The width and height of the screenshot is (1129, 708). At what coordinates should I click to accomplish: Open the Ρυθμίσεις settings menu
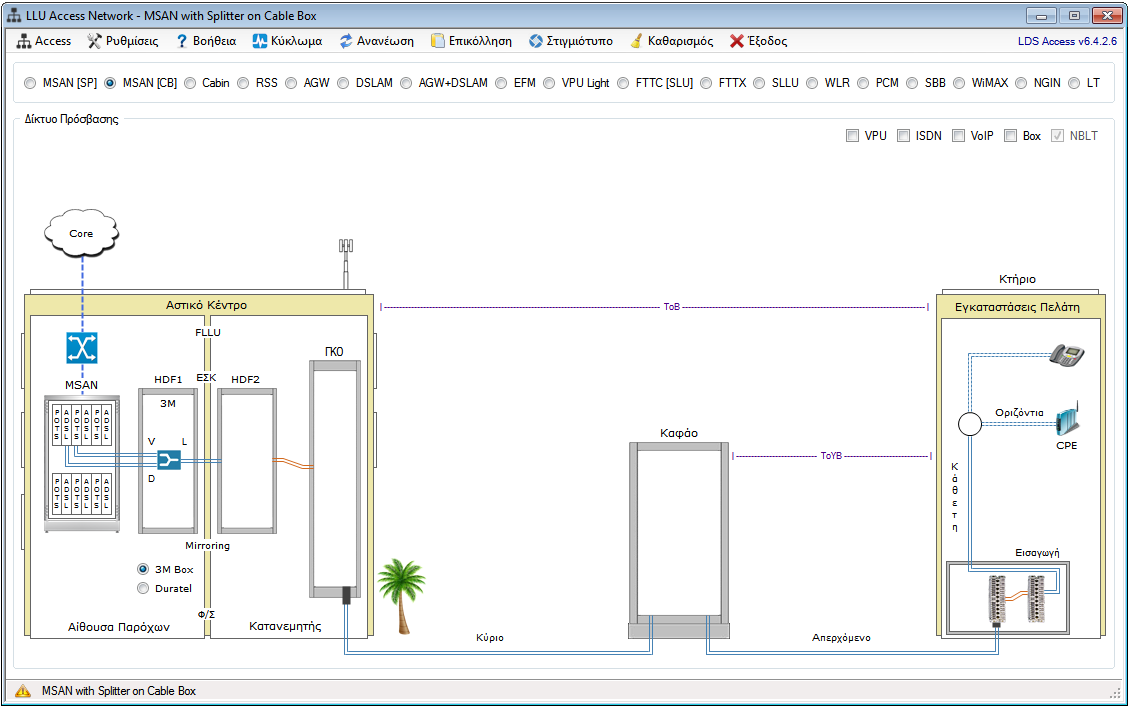pos(123,41)
